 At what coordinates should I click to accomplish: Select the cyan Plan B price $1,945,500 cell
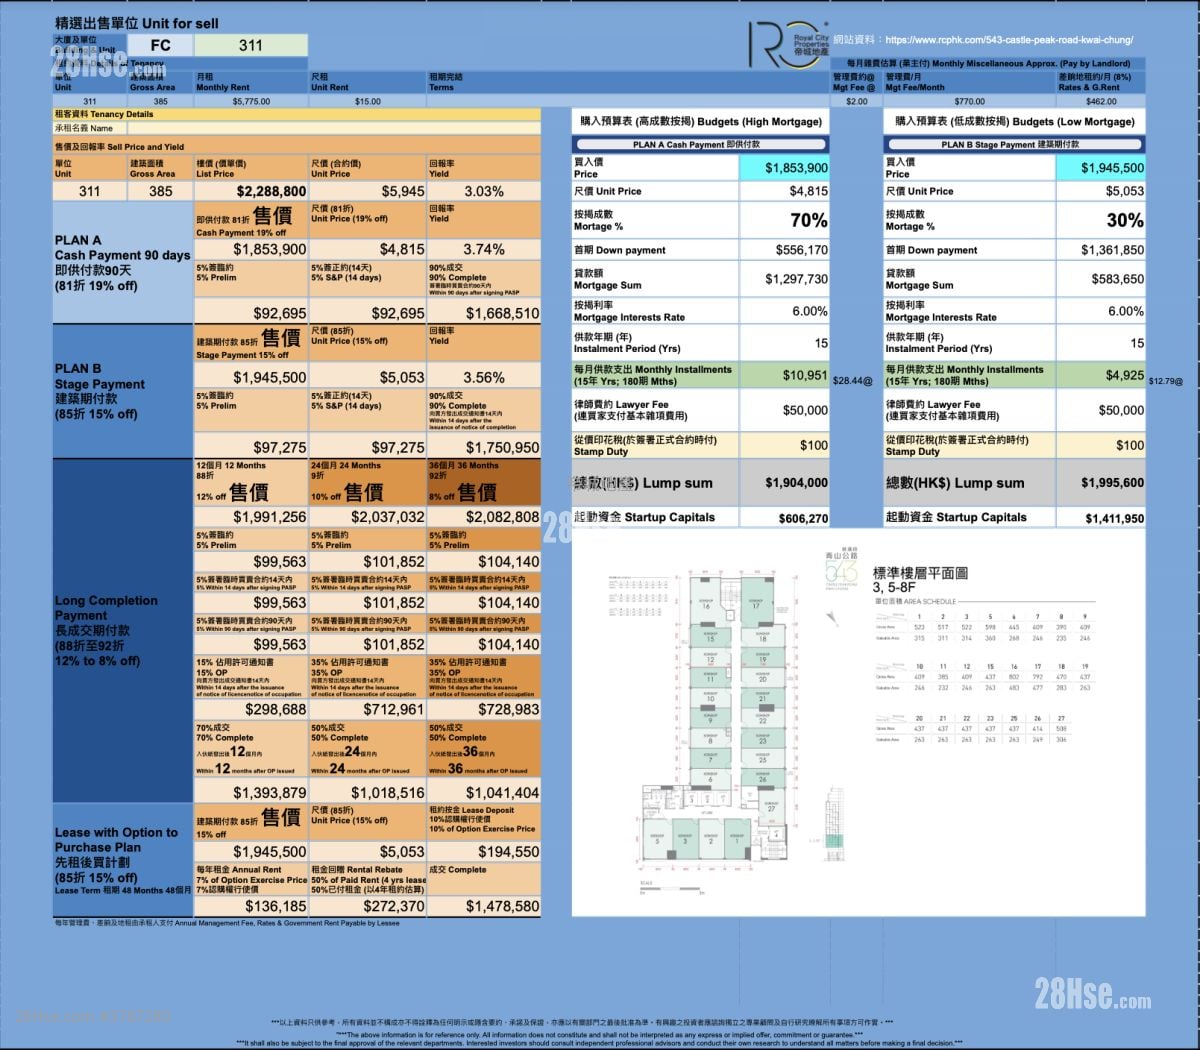(1100, 168)
